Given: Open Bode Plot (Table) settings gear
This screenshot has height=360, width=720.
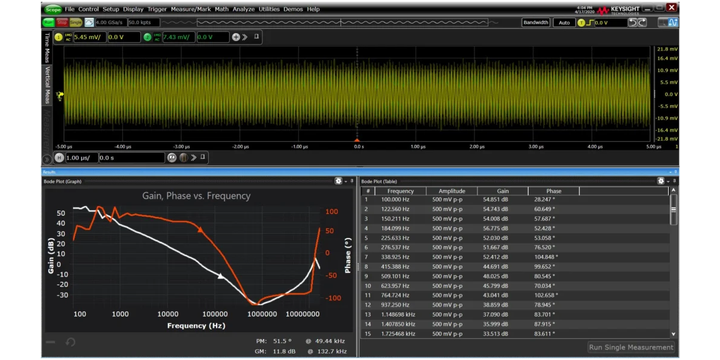Looking at the screenshot, I should click(661, 181).
